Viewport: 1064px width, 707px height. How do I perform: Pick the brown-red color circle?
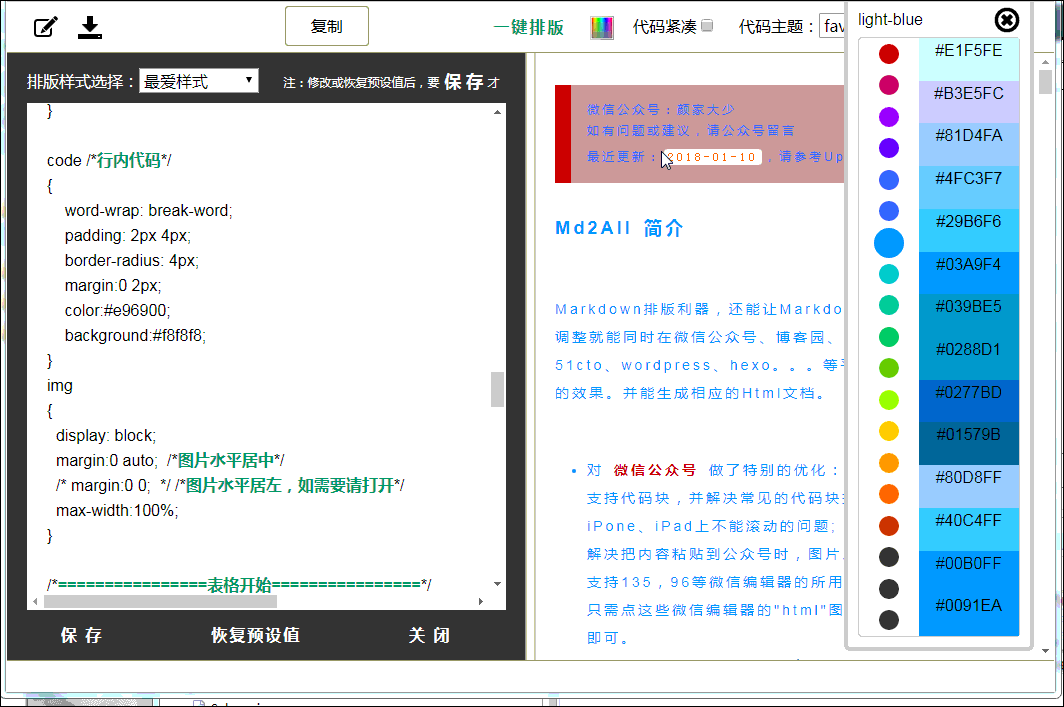pyautogui.click(x=889, y=526)
